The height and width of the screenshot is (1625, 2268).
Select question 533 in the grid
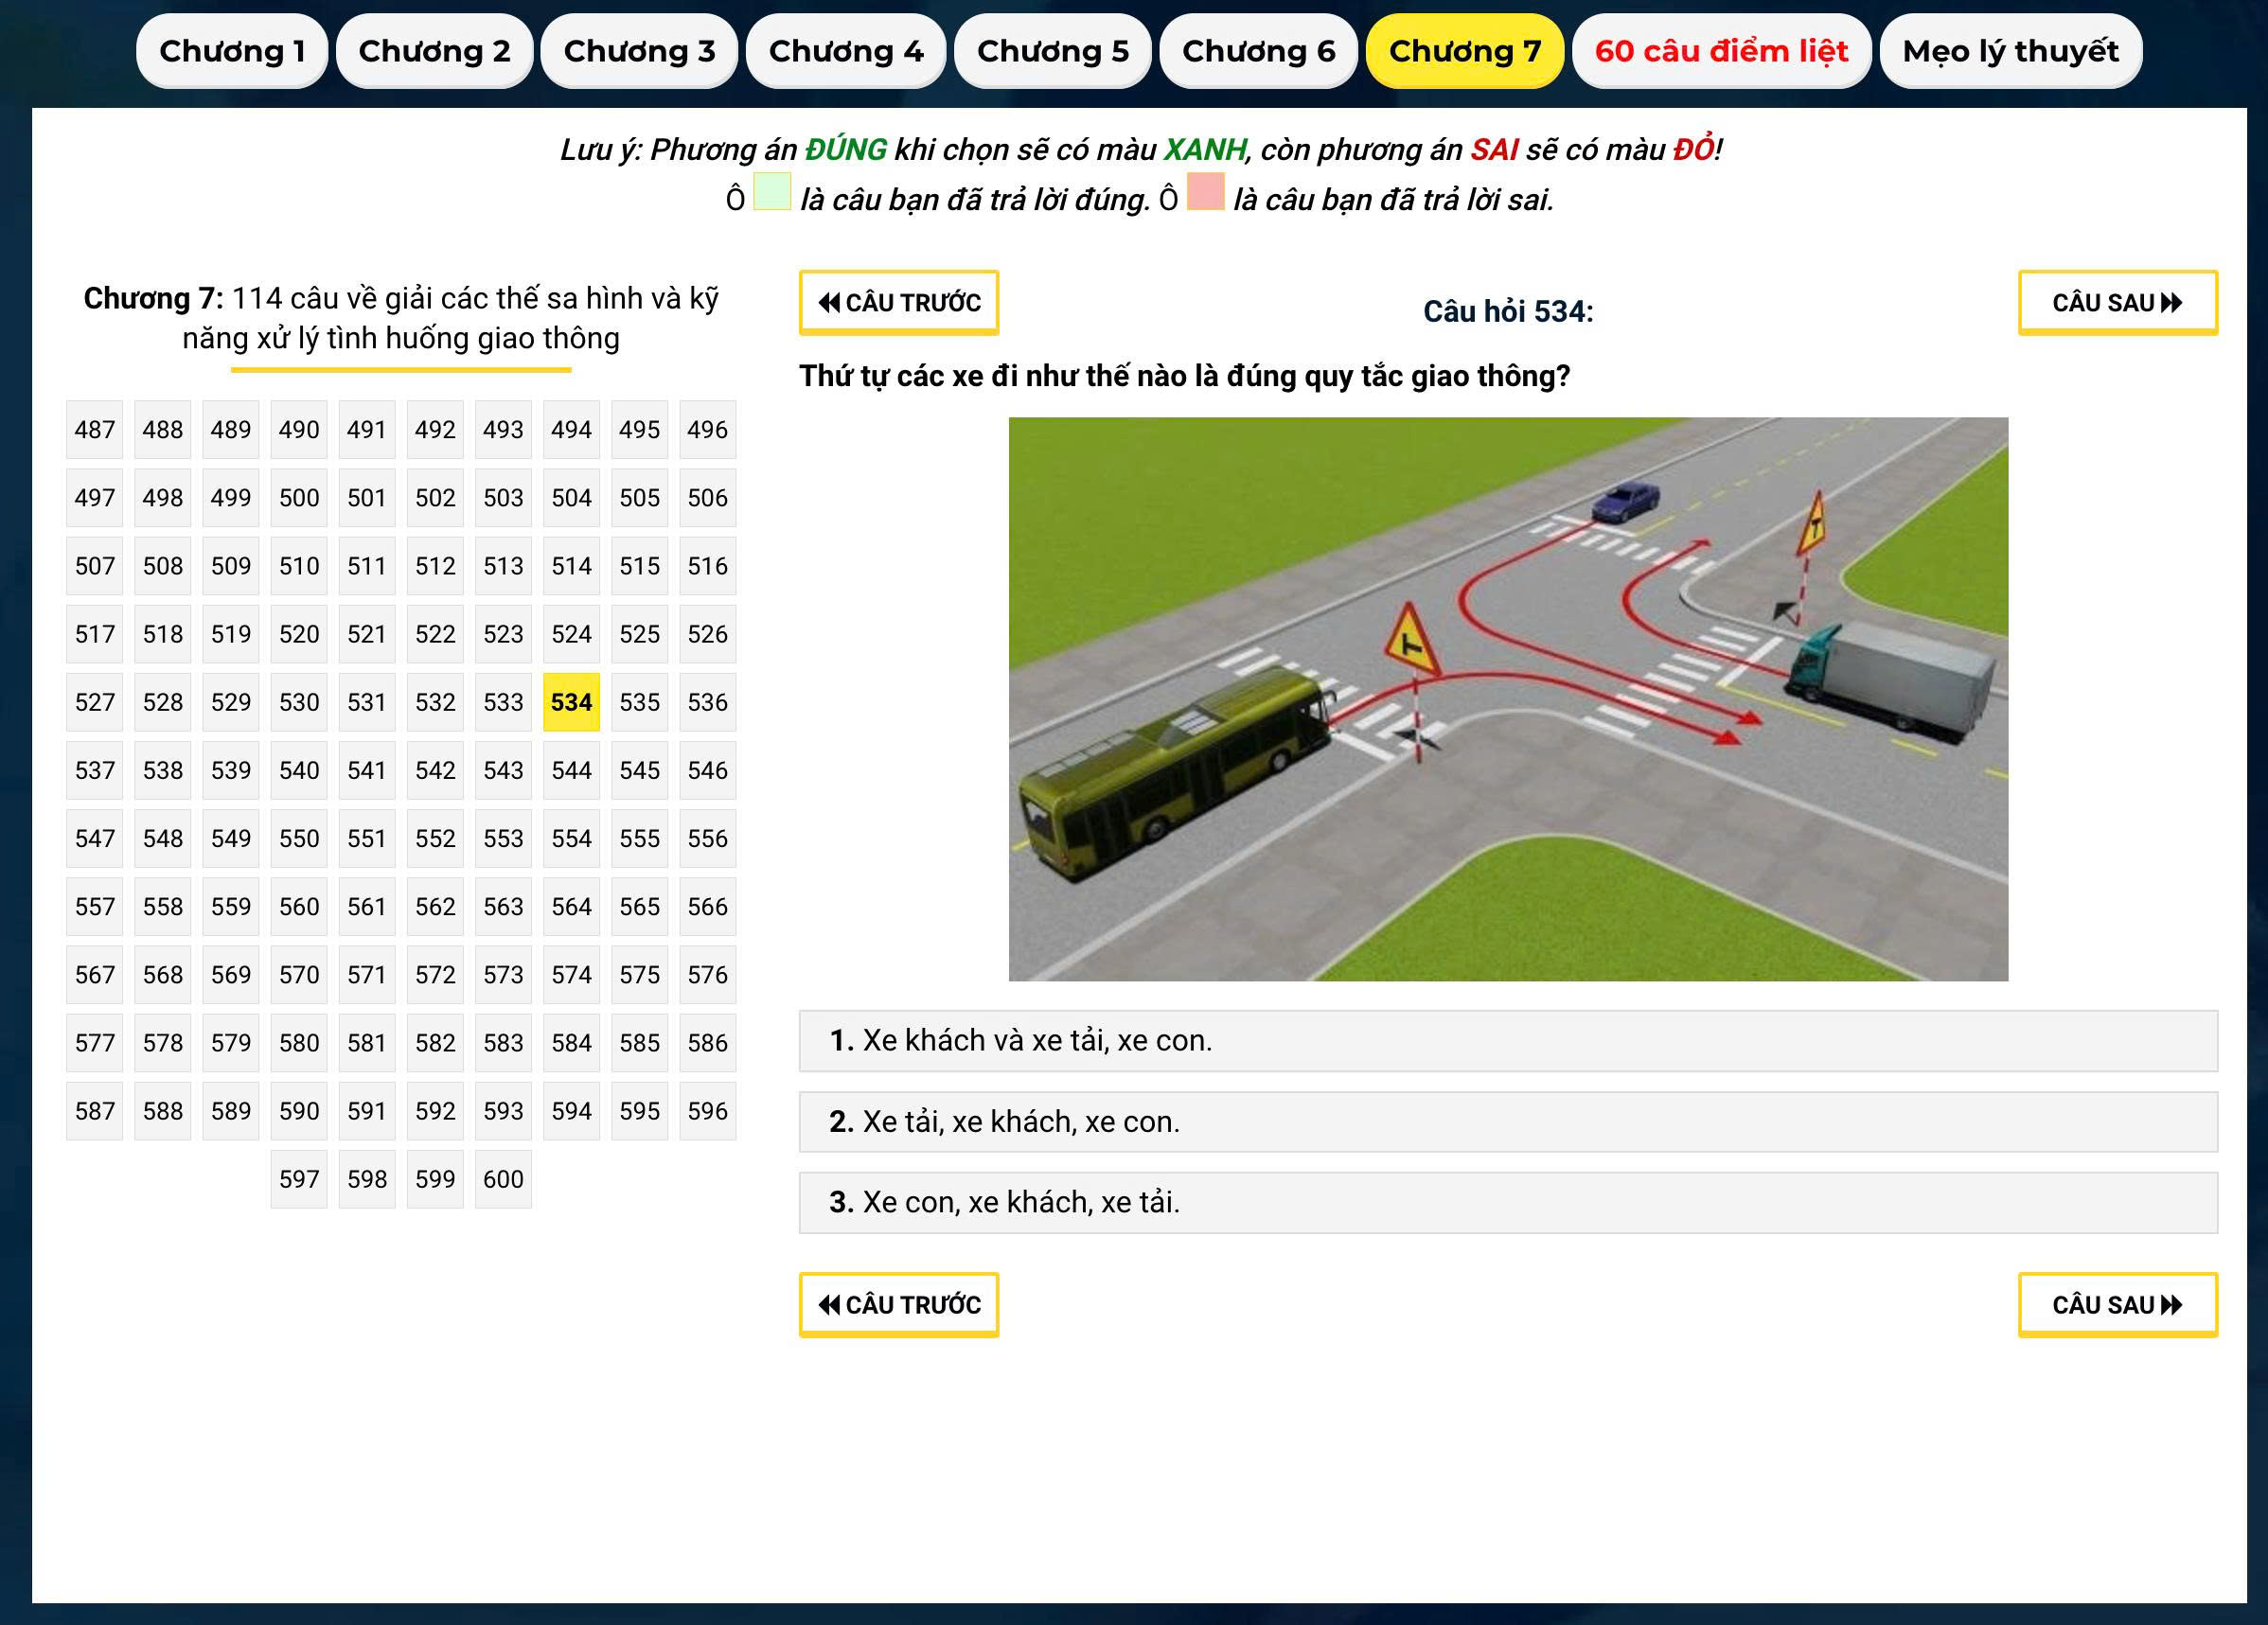(x=503, y=702)
